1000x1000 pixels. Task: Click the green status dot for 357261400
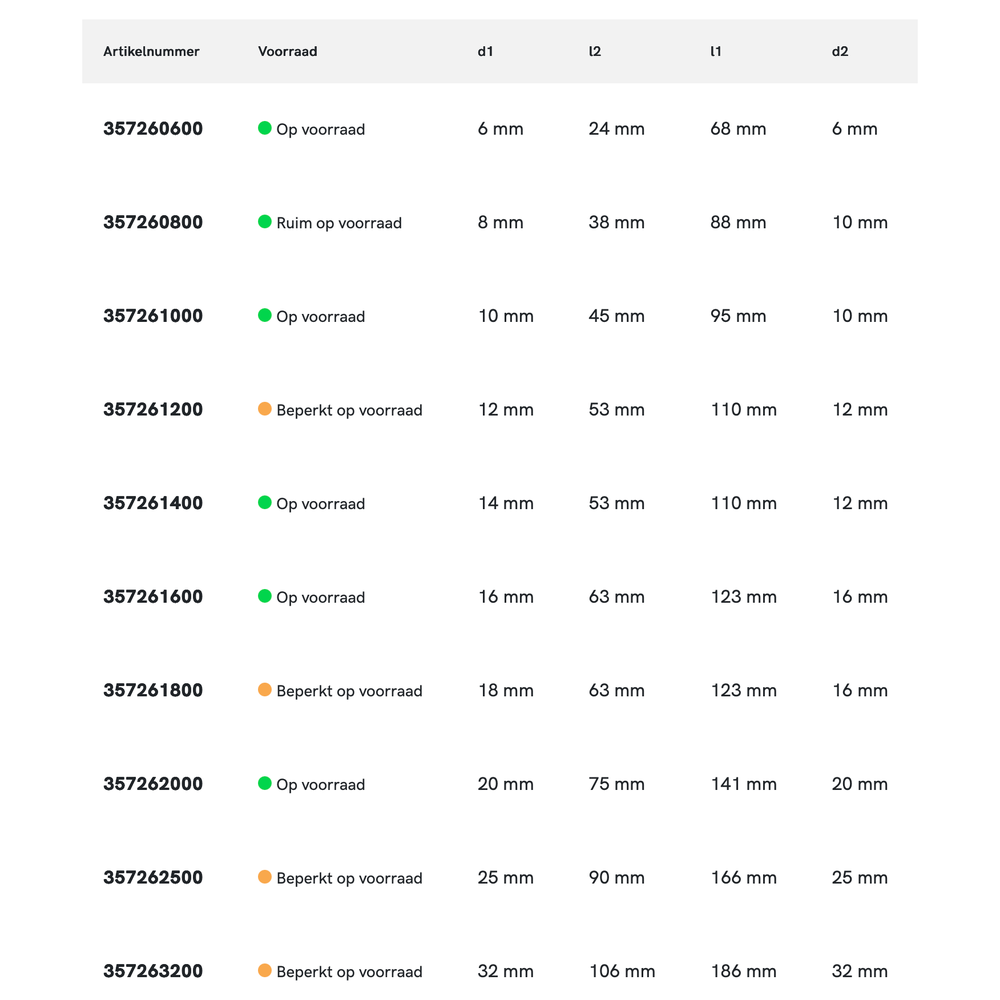(x=265, y=503)
